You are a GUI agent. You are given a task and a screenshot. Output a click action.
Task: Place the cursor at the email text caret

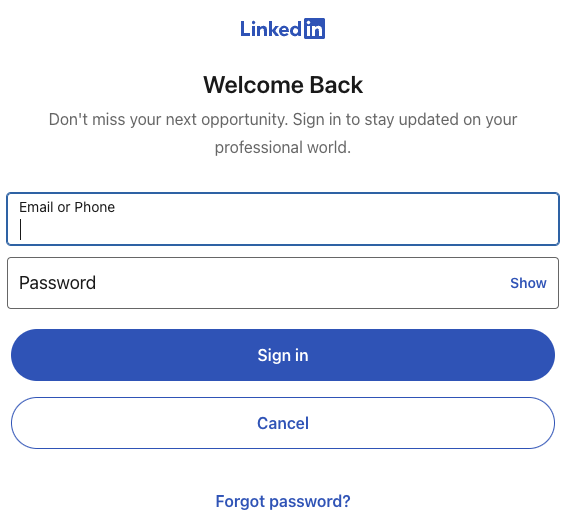point(21,229)
